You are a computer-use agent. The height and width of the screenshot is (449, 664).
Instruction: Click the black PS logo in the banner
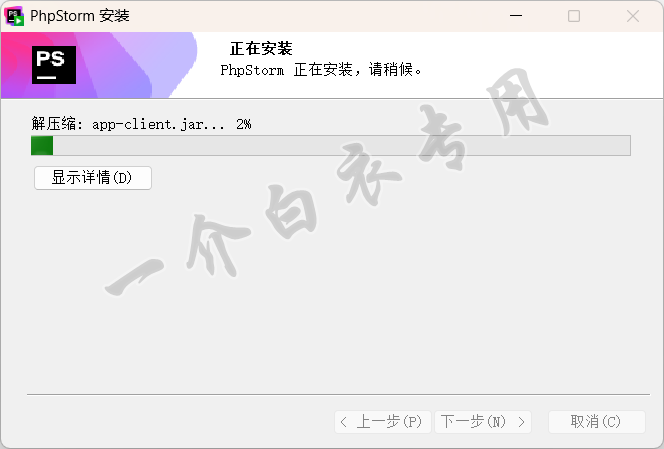coord(54,65)
